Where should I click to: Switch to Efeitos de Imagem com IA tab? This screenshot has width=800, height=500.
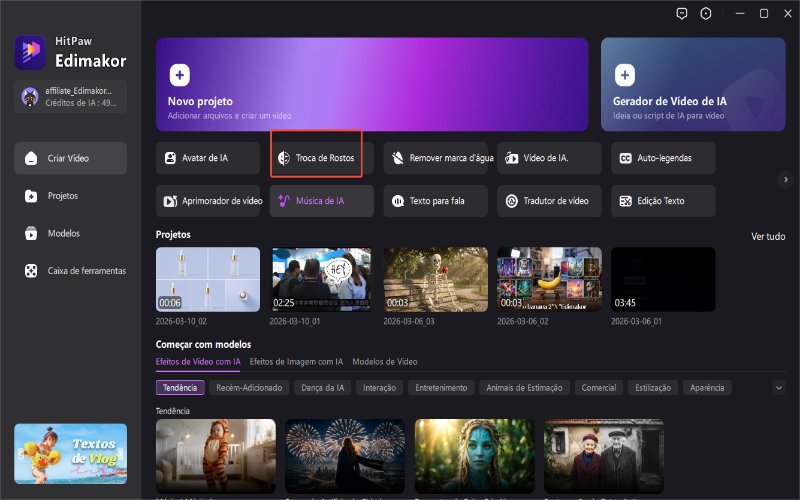296,362
